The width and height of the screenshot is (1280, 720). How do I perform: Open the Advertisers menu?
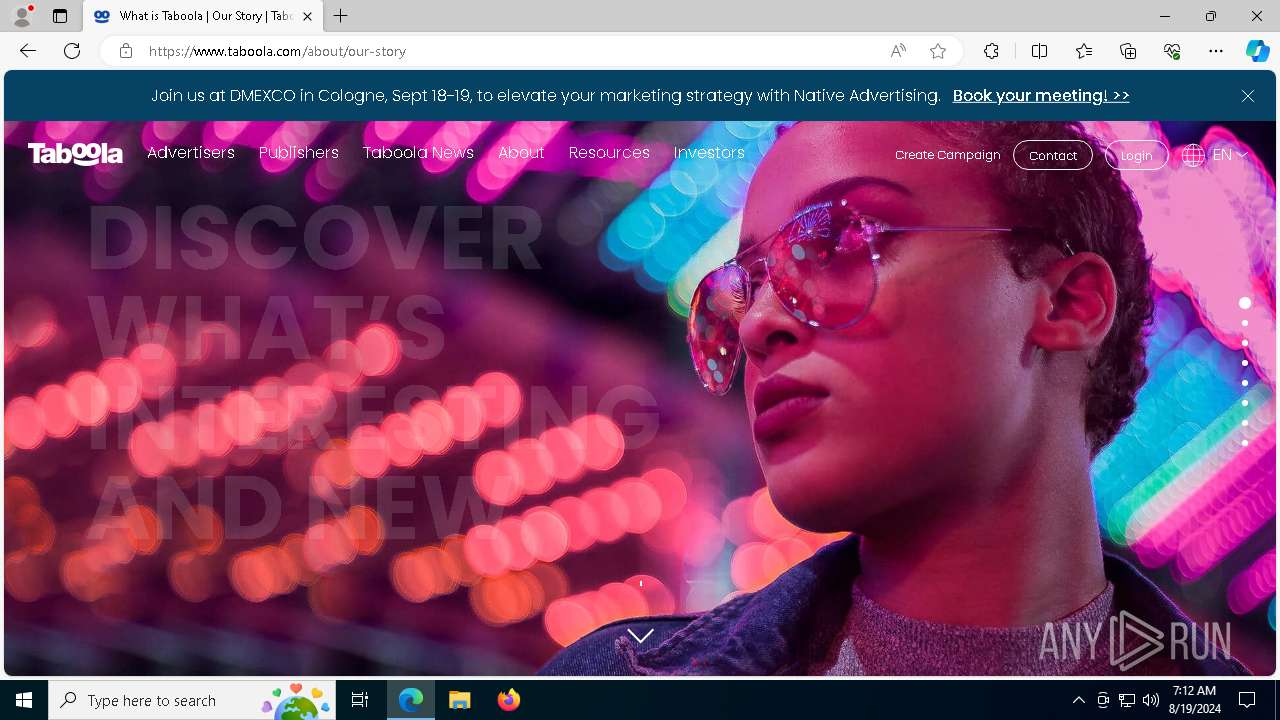click(191, 153)
